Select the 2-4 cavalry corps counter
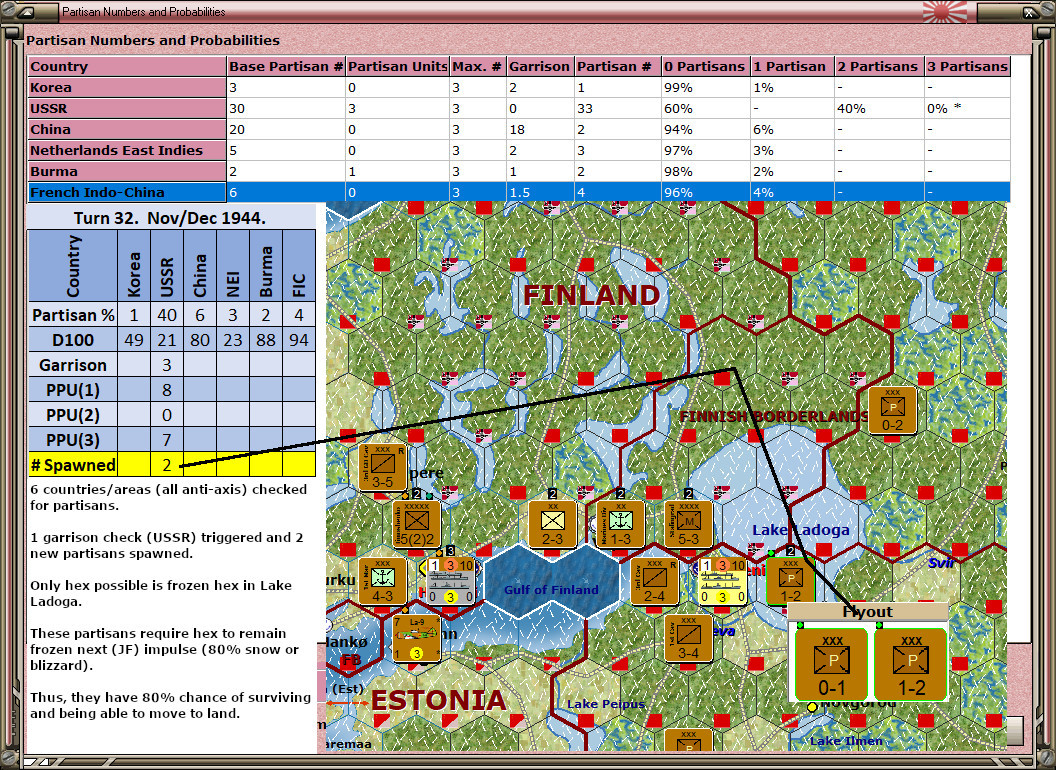 pos(654,580)
